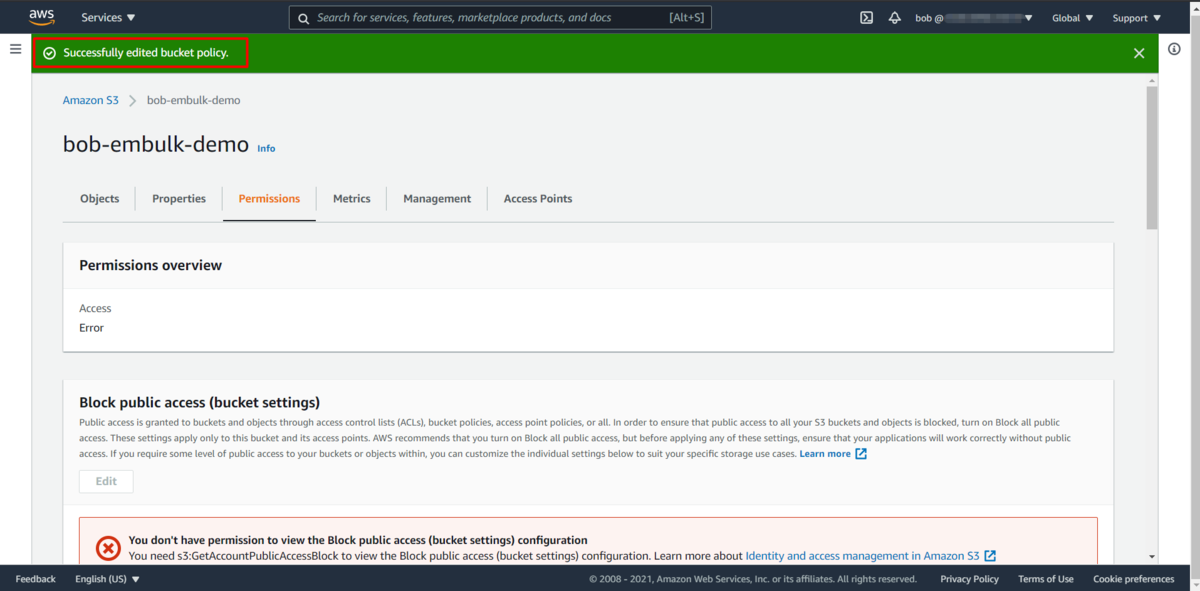Open the bob account dropdown

coord(974,18)
